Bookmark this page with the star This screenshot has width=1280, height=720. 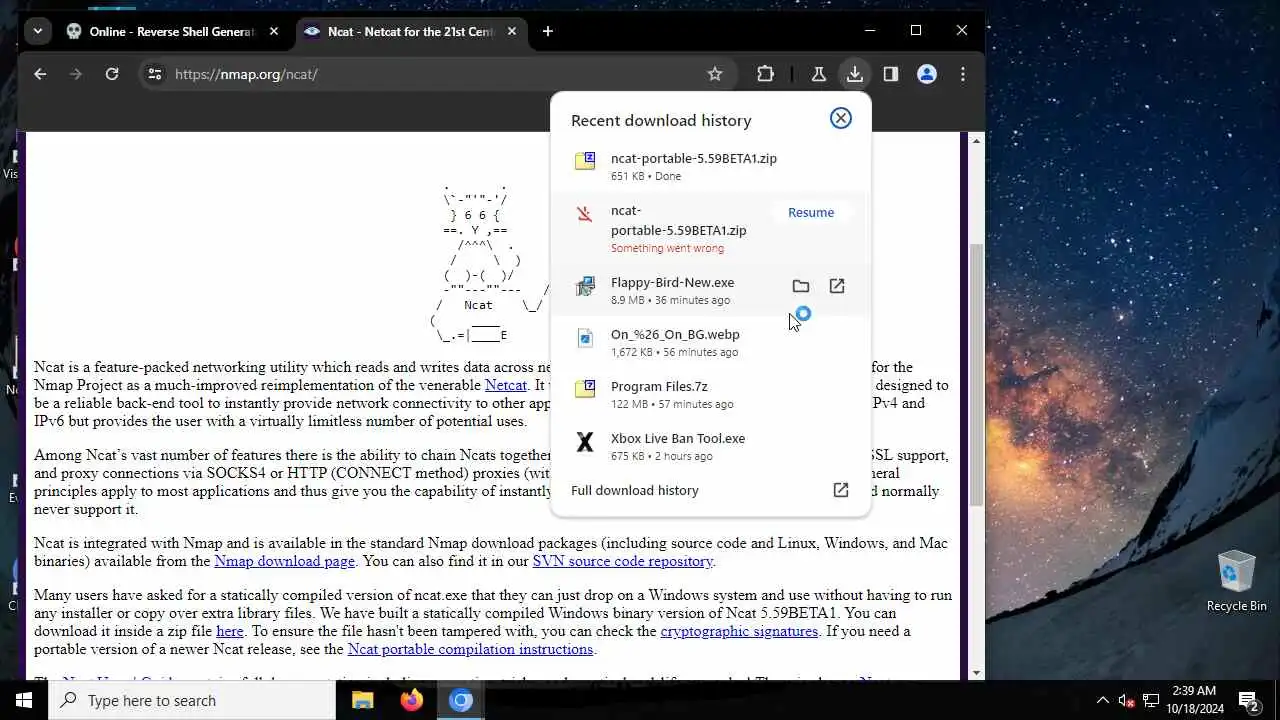715,74
